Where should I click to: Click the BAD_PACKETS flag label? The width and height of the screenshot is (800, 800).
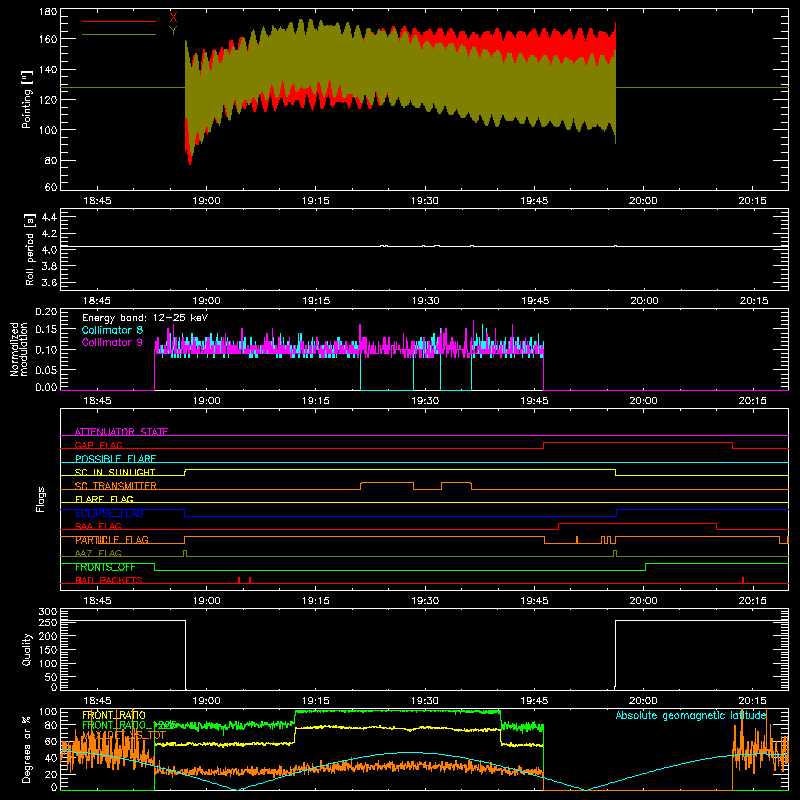tap(109, 580)
